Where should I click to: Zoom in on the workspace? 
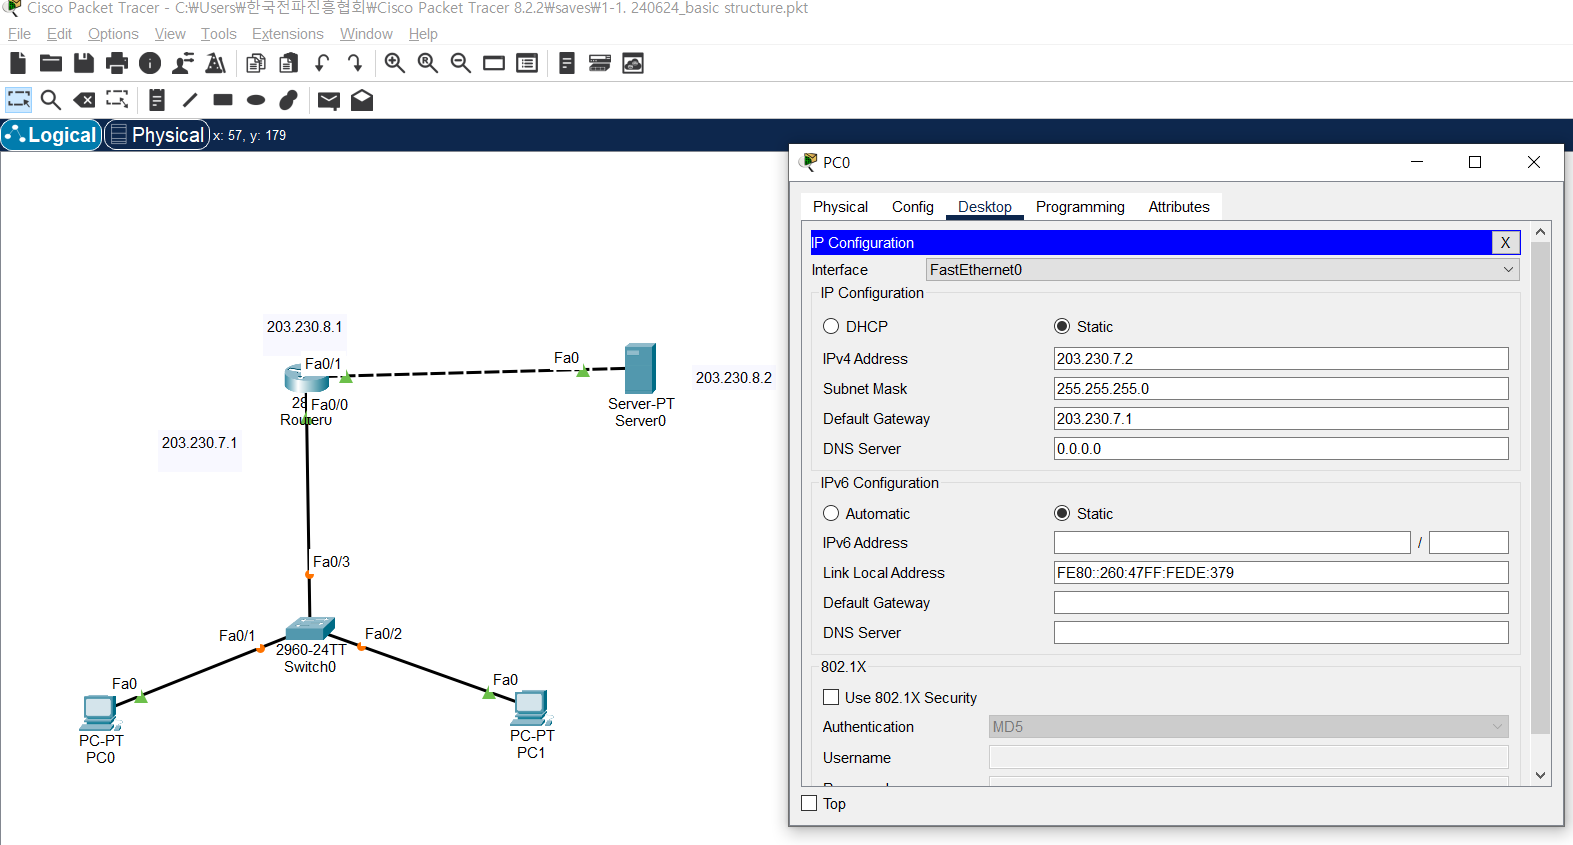[395, 63]
